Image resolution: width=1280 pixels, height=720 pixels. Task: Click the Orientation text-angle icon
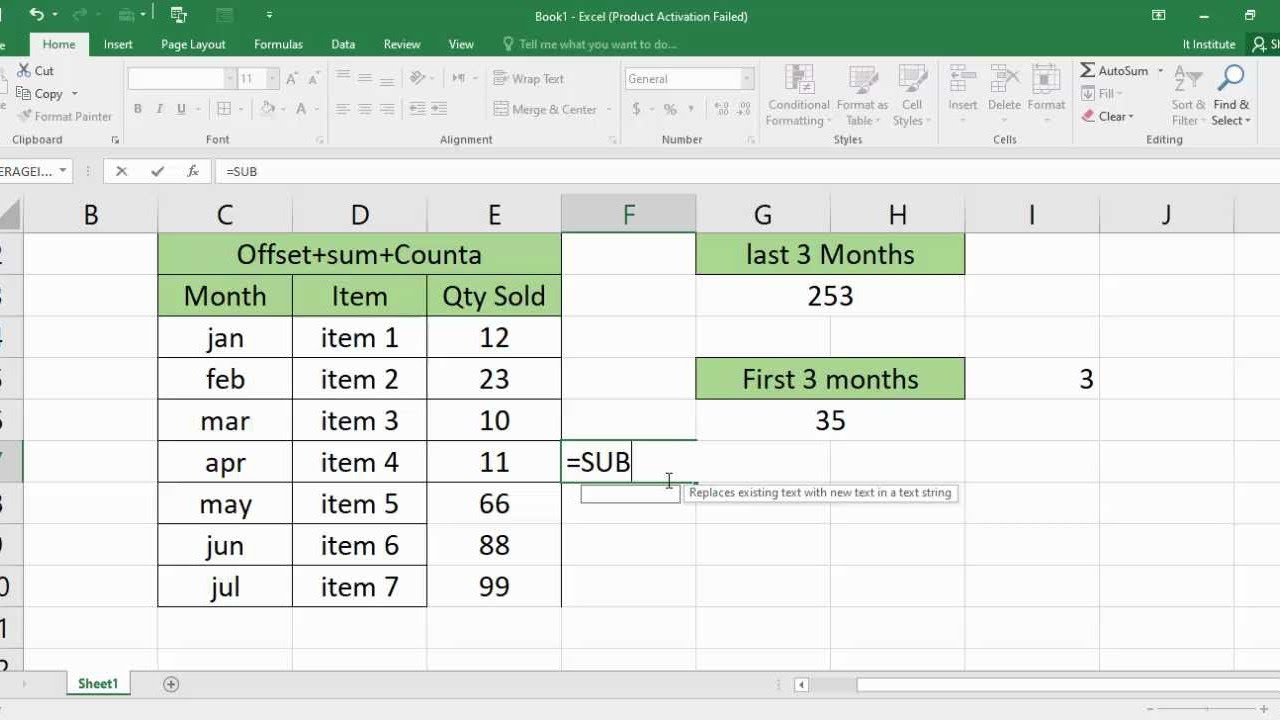420,78
